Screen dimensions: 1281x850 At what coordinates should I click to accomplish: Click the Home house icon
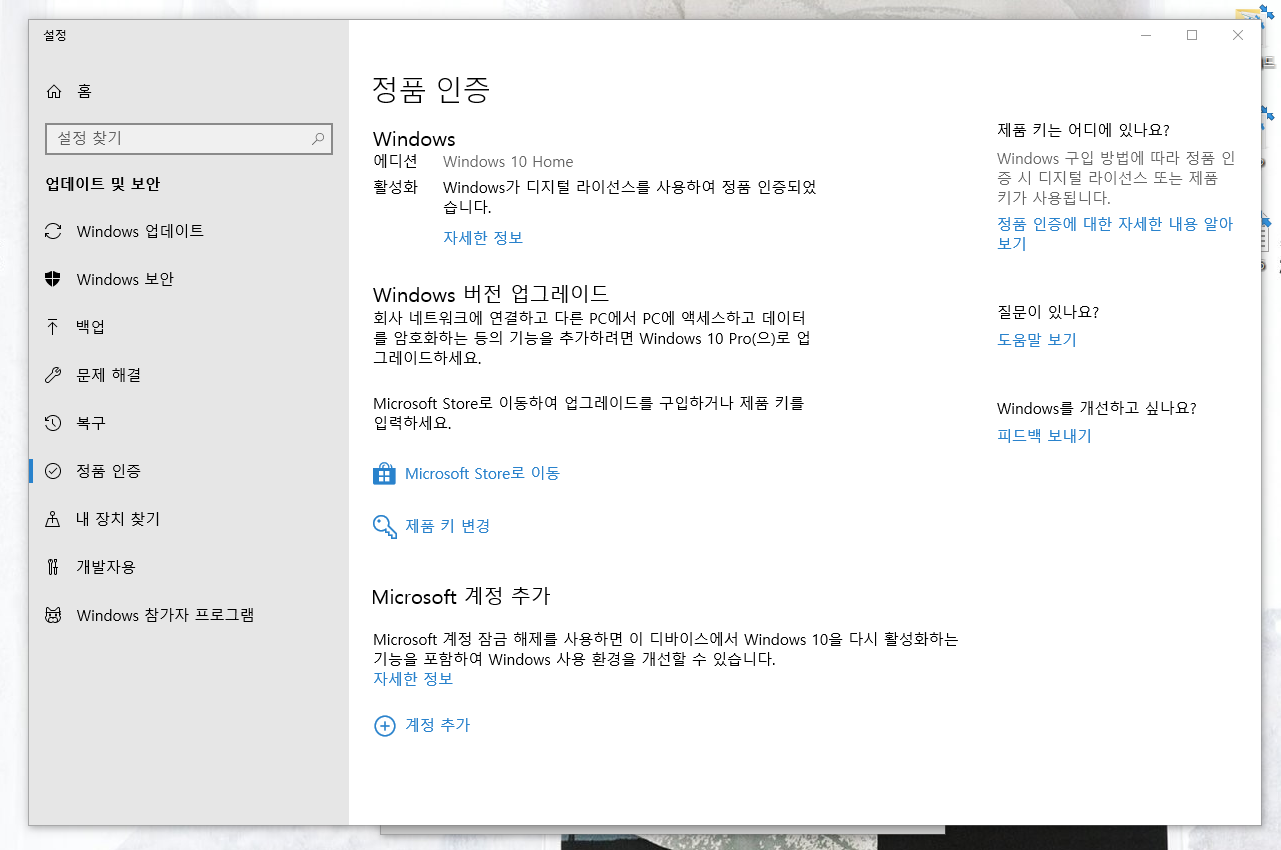54,91
